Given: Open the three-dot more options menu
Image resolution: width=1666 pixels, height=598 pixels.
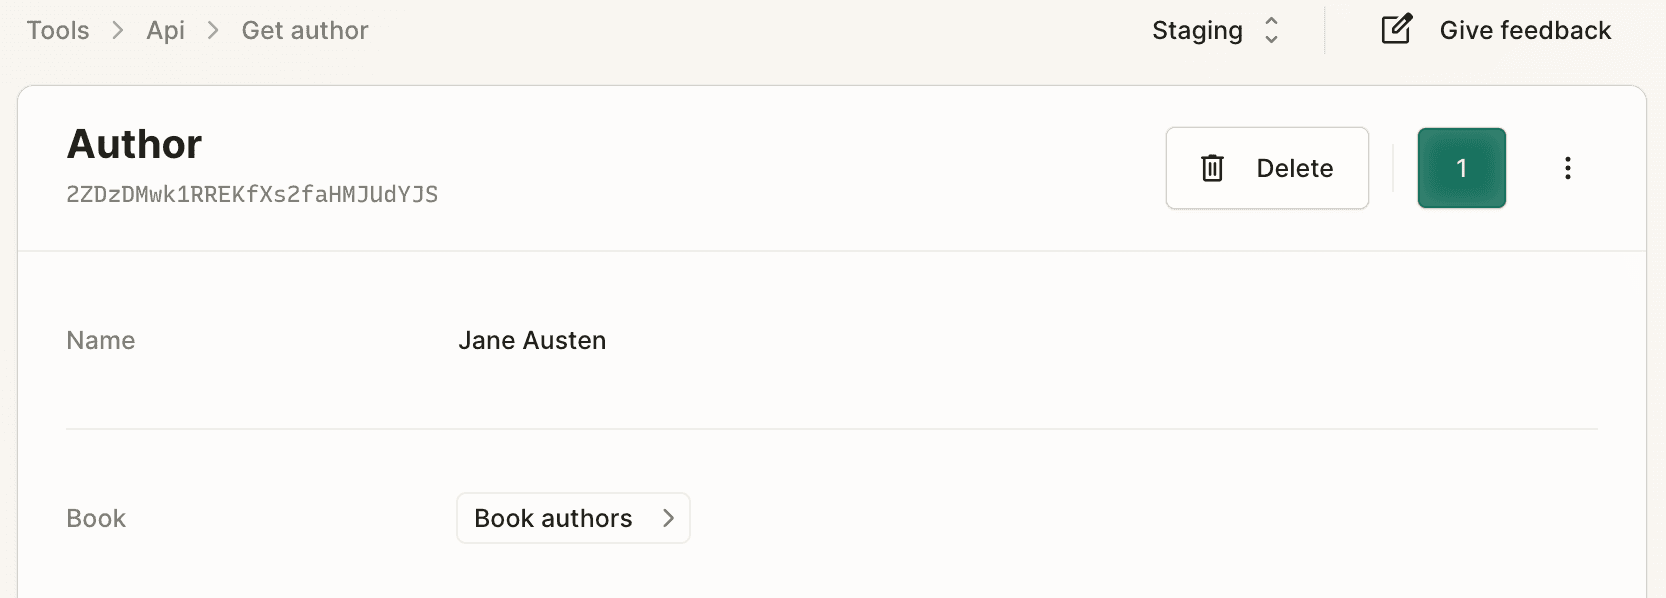Looking at the screenshot, I should 1567,168.
